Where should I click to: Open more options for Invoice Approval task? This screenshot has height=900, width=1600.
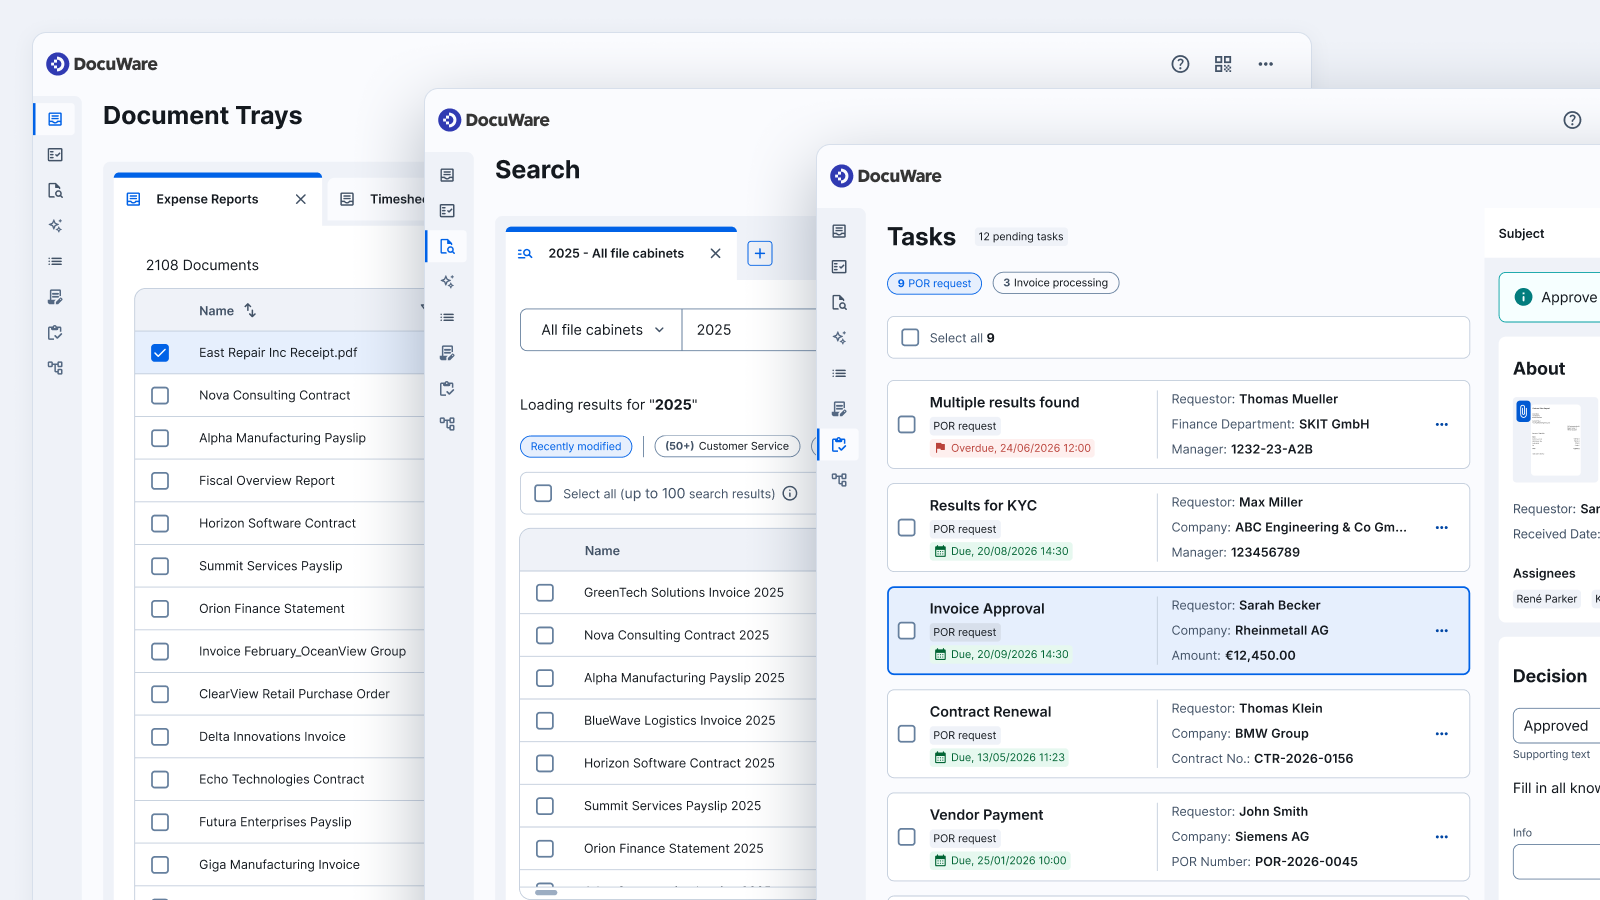click(x=1441, y=631)
